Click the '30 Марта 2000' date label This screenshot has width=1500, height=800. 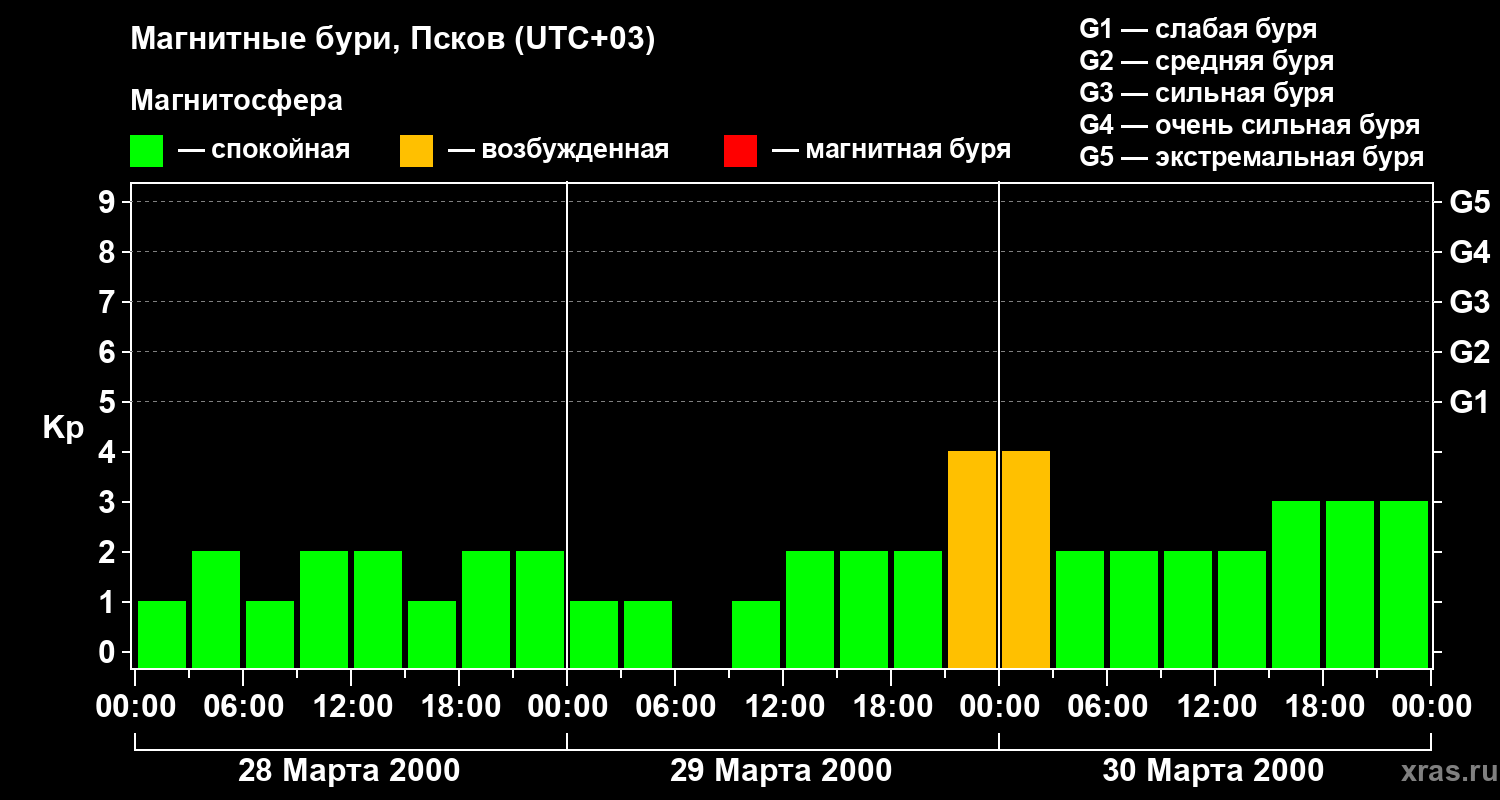point(1213,771)
